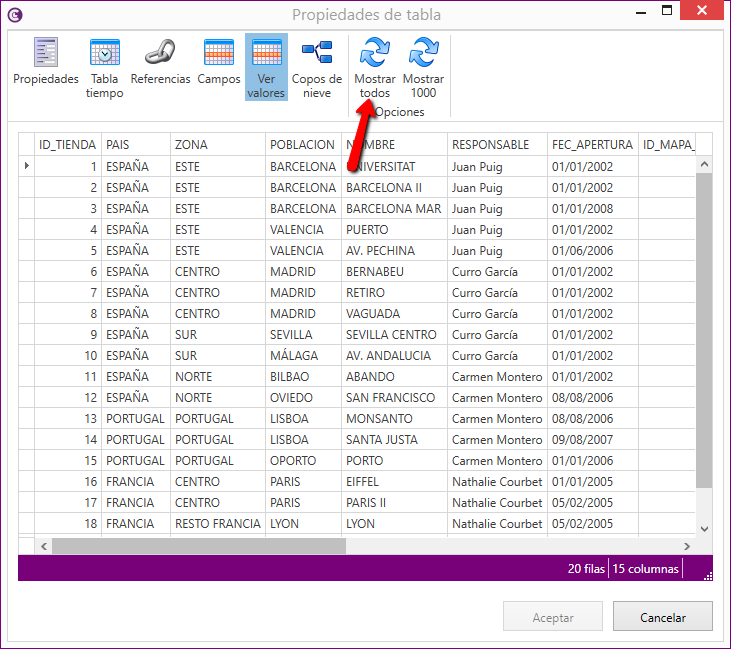This screenshot has height=649, width=731.
Task: Click the FEC_APERTURA column header
Action: 592,145
